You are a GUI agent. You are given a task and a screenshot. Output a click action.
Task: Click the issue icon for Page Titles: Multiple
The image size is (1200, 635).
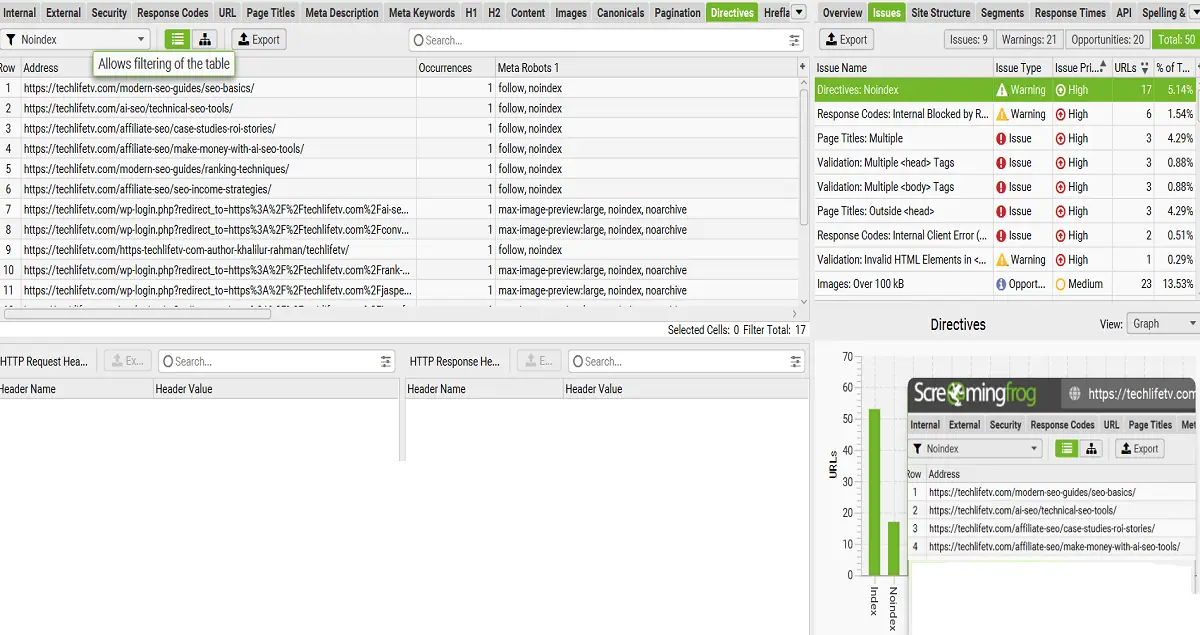click(1002, 138)
